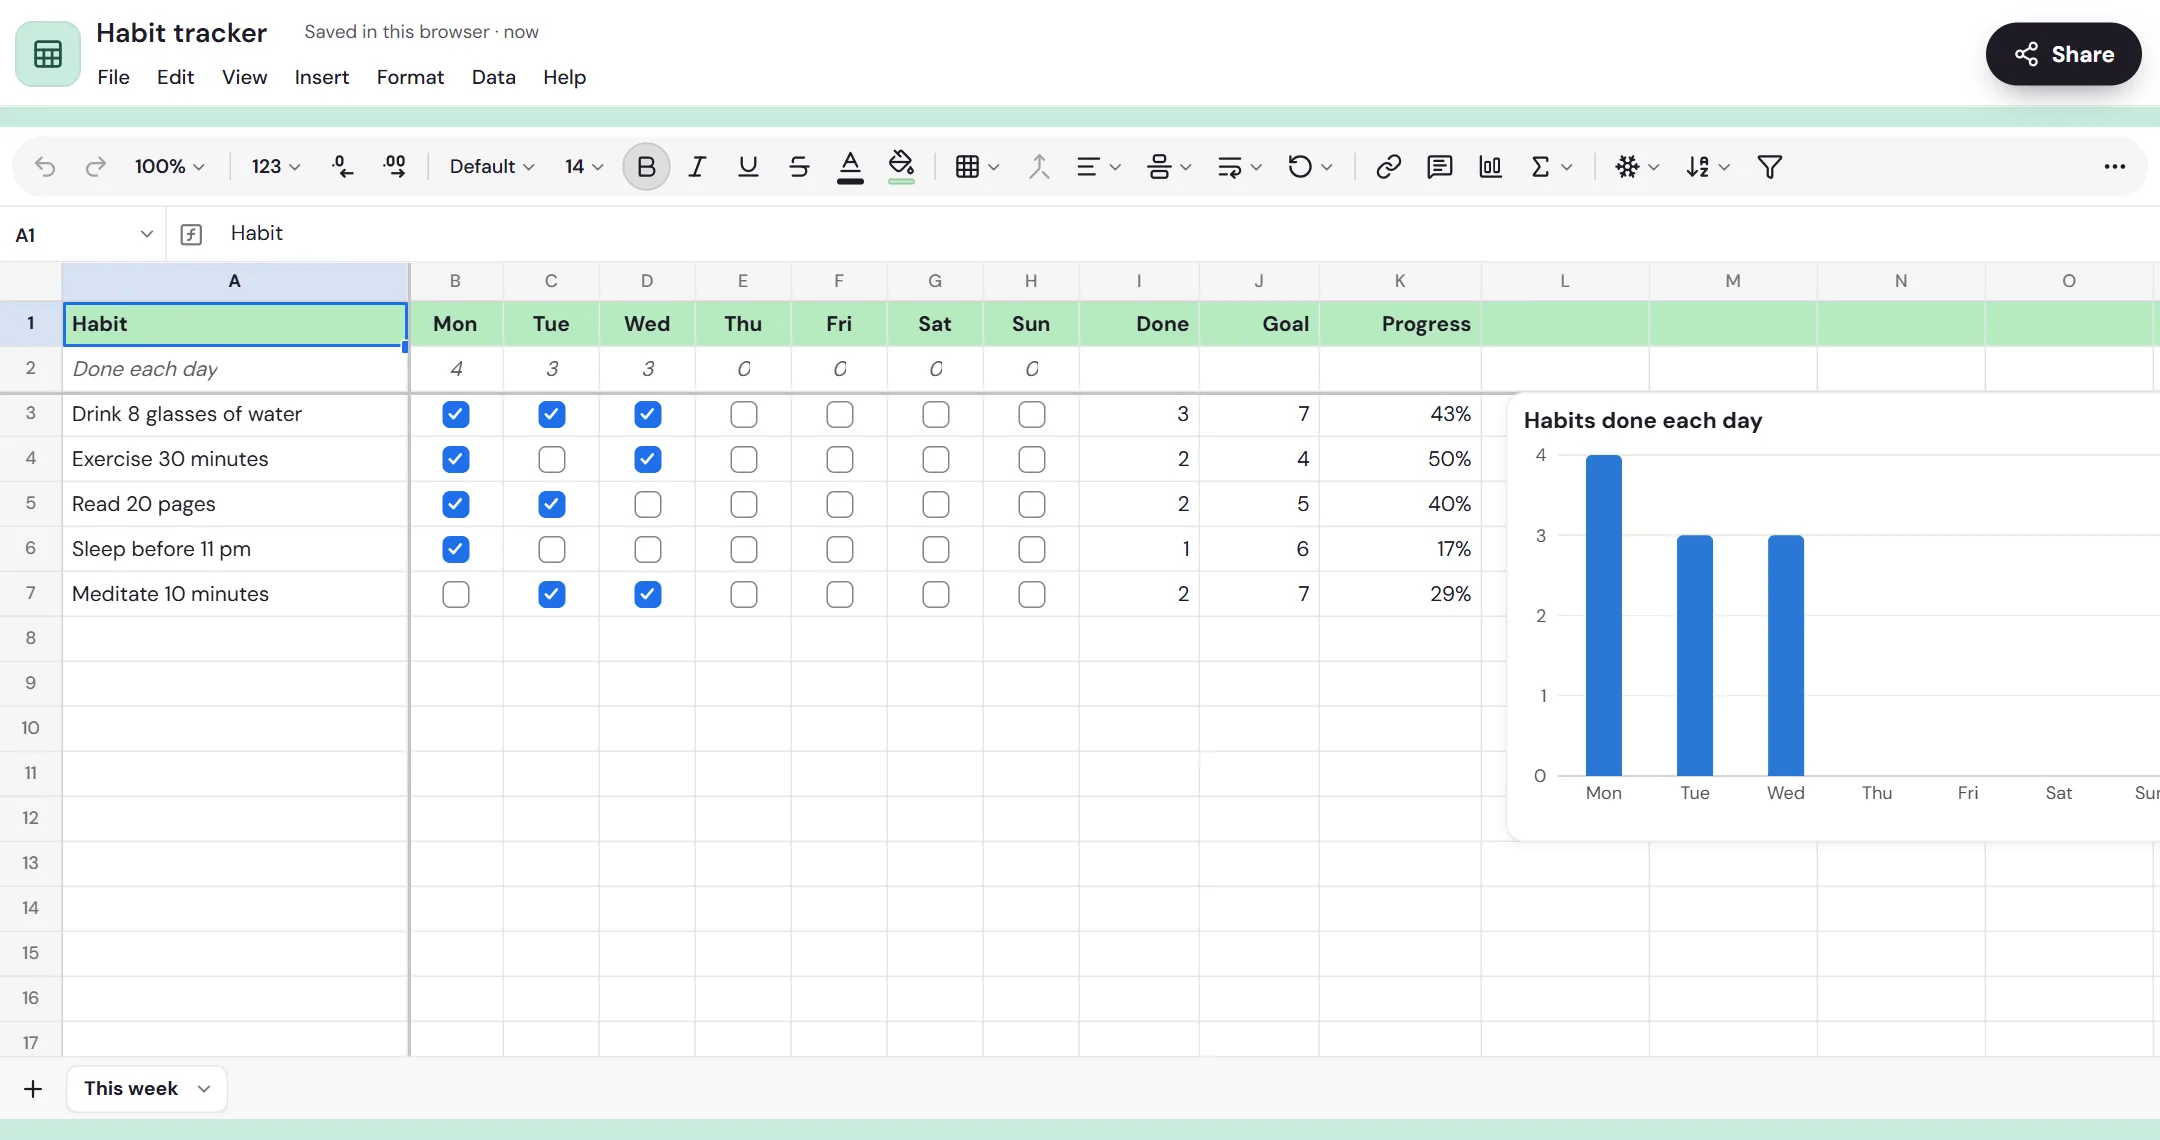Insert link icon in toolbar
Image resolution: width=2160 pixels, height=1140 pixels.
point(1388,167)
